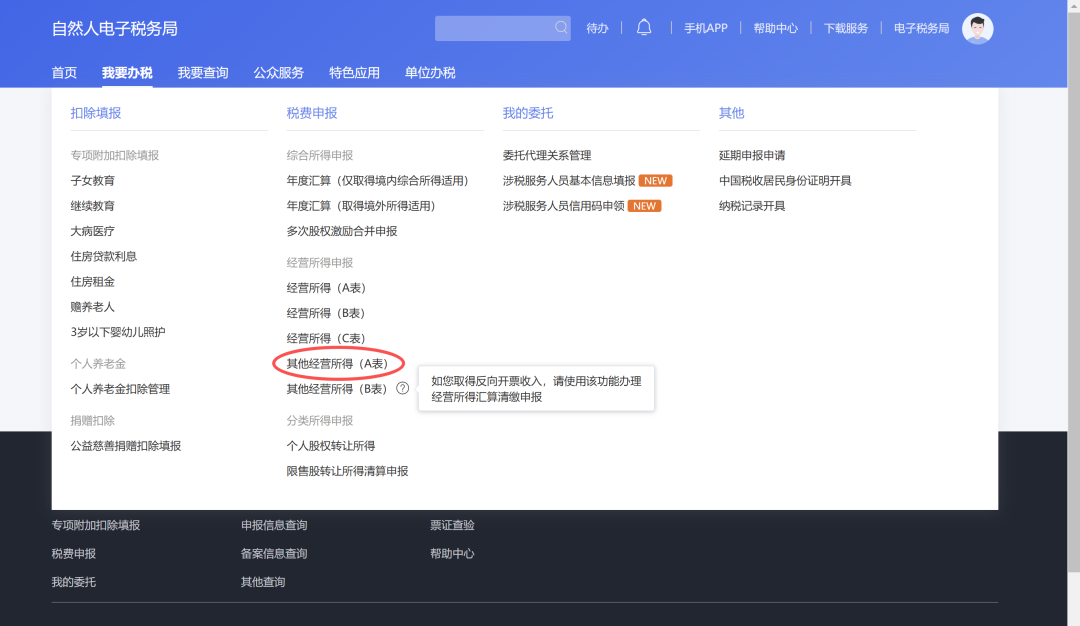Screen dimensions: 1080x626
Task: Open 多次股权激励合并申报
Action: click(x=342, y=231)
